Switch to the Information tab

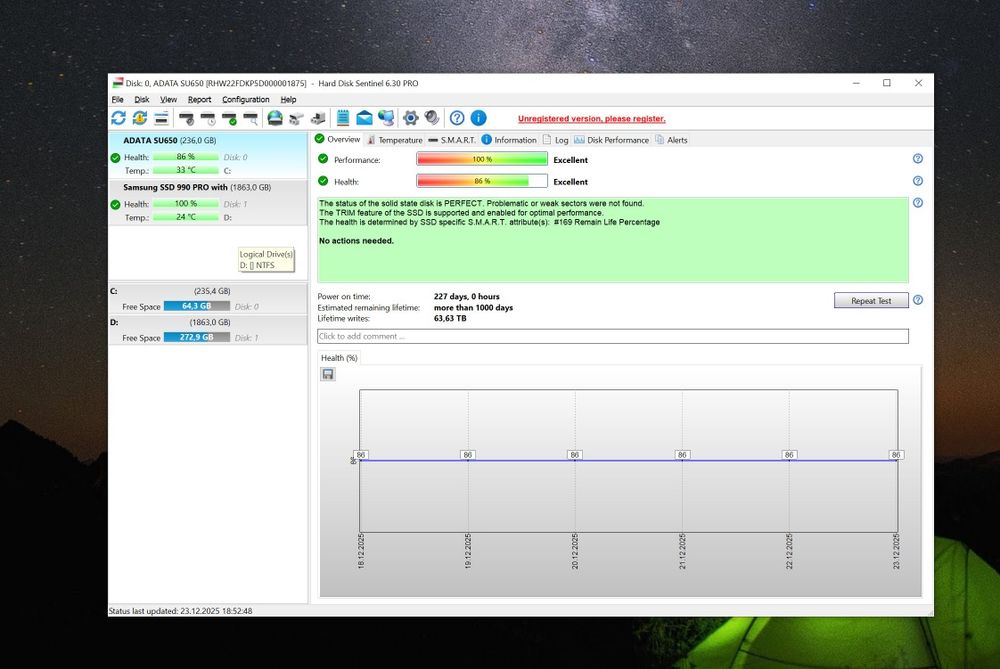[509, 140]
